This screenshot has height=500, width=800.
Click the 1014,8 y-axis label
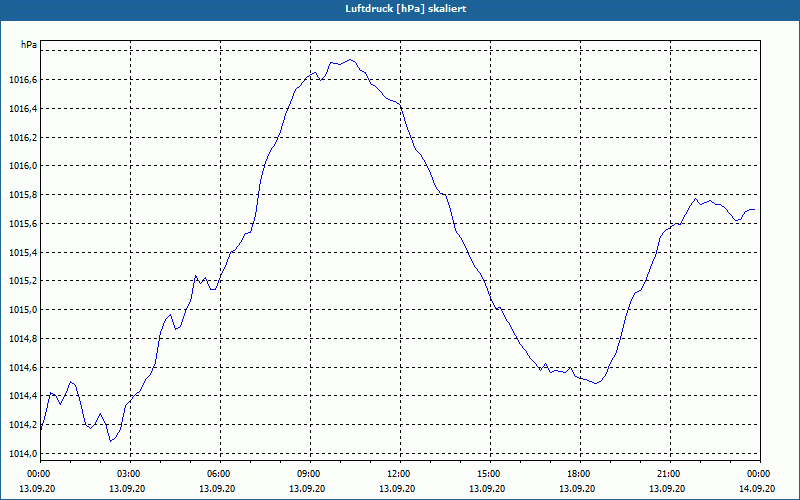pos(22,339)
